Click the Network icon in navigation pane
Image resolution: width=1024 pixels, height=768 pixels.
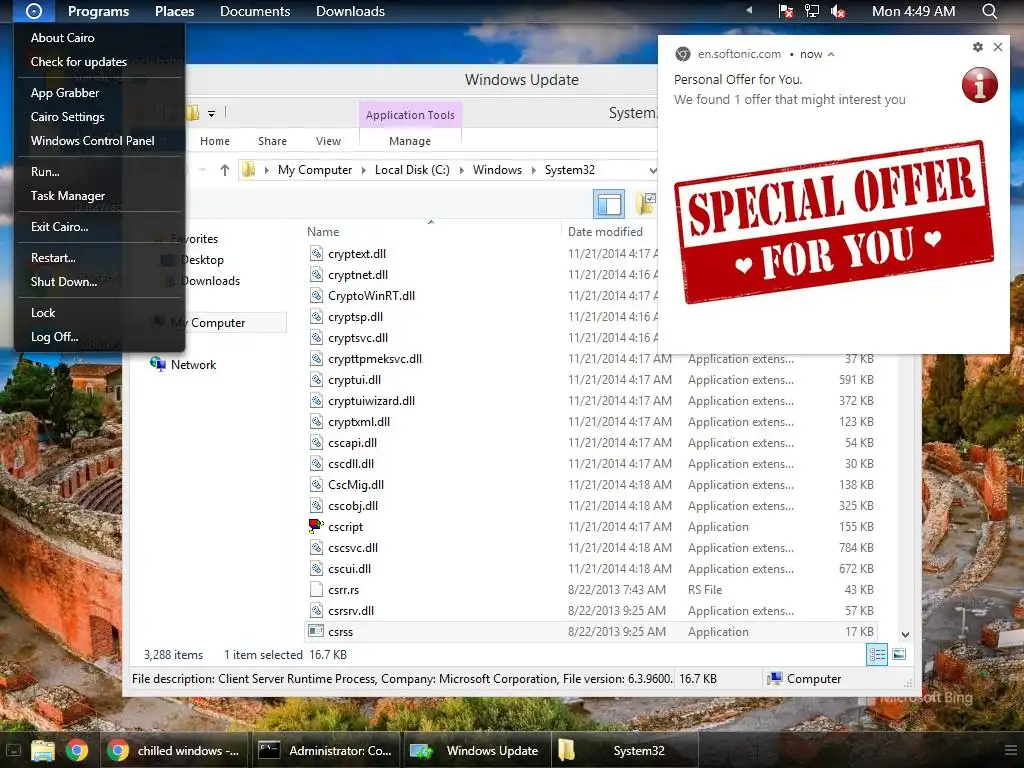(157, 364)
